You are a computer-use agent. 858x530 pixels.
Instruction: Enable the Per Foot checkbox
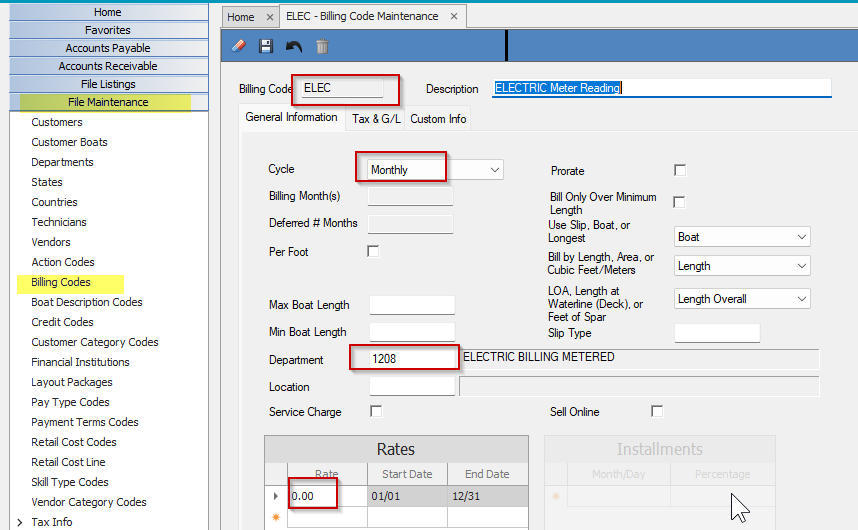[374, 251]
